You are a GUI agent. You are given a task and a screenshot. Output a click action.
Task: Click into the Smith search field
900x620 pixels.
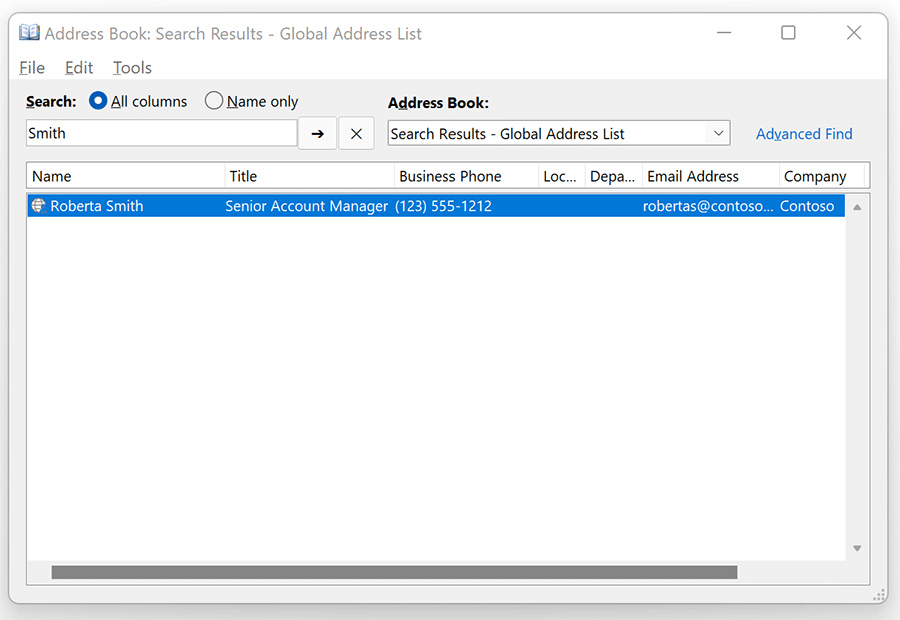pyautogui.click(x=161, y=133)
